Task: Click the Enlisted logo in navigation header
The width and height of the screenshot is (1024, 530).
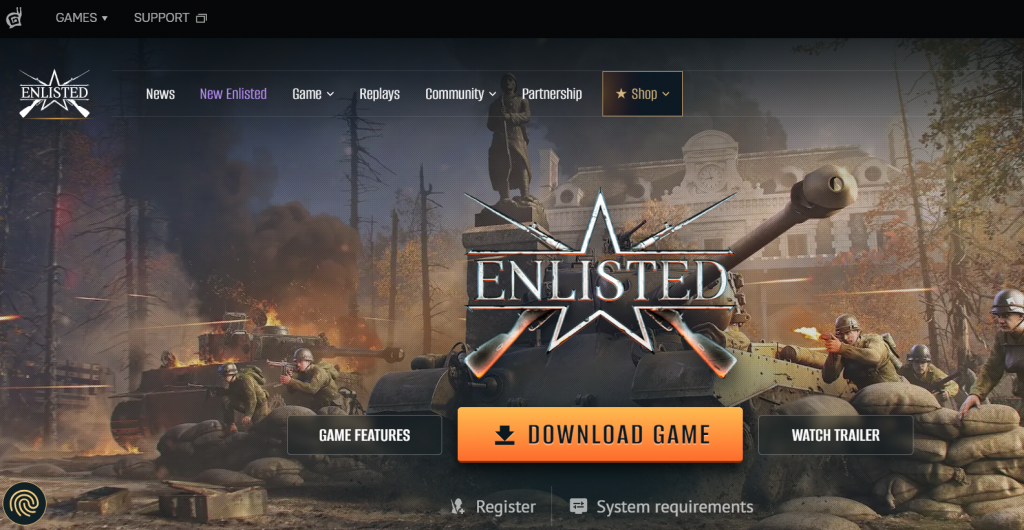Action: coord(54,94)
